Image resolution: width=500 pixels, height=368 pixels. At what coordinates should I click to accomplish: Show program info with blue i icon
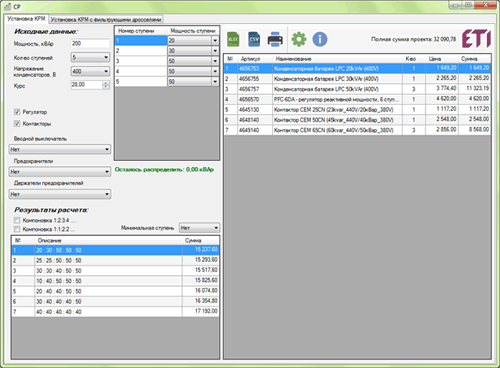pos(320,39)
